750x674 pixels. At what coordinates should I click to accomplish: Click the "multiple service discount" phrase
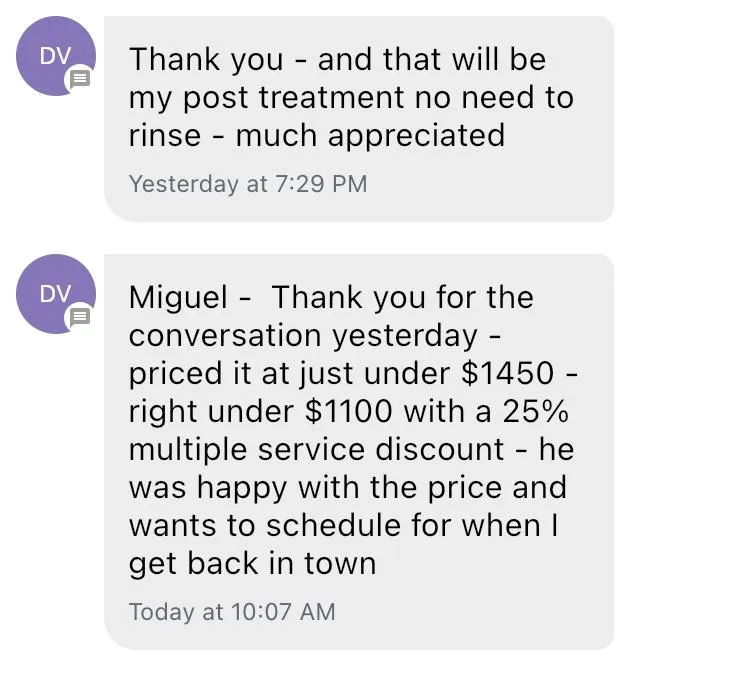click(317, 450)
